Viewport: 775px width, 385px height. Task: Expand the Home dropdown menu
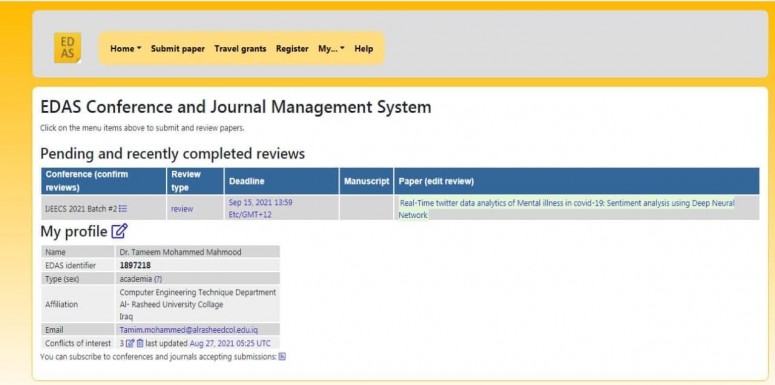(x=126, y=48)
